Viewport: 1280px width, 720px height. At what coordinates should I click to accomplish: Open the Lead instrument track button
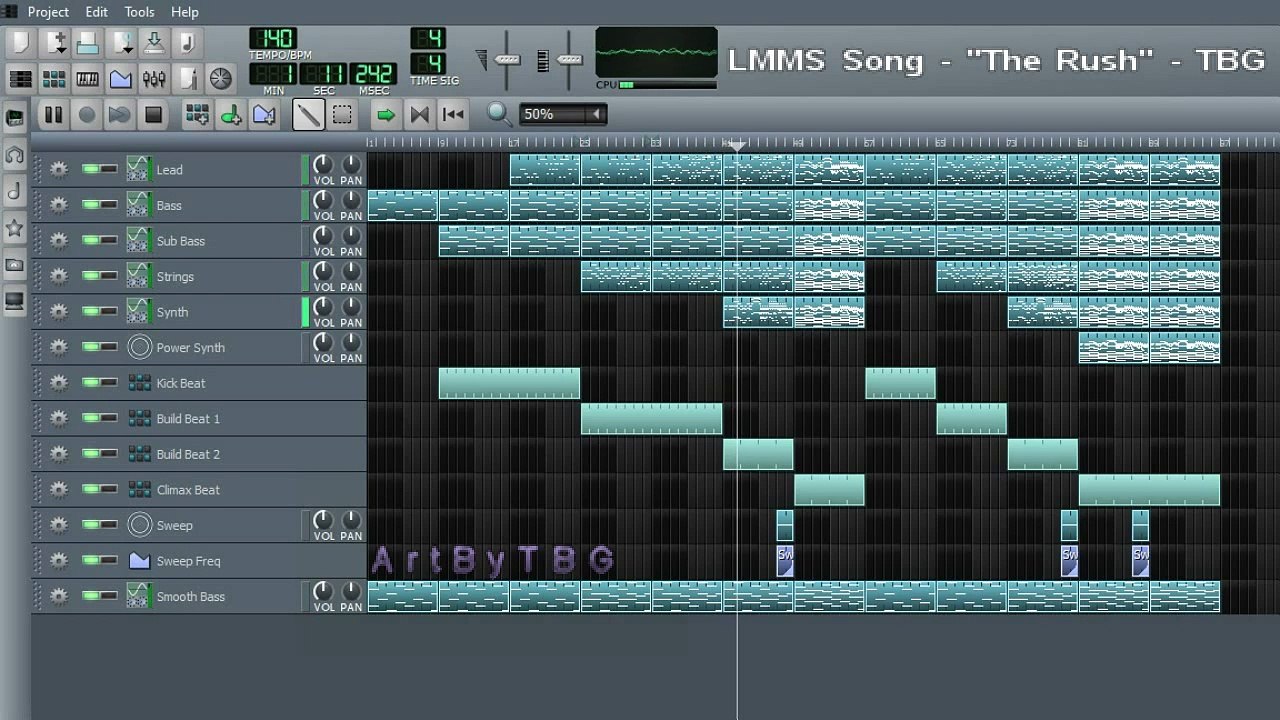tap(213, 170)
